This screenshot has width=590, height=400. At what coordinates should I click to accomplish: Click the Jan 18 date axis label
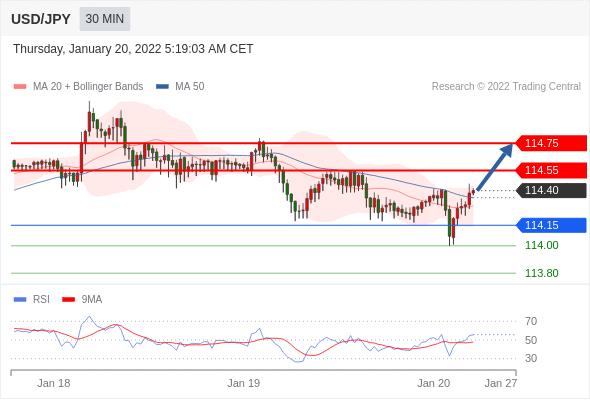[x=54, y=383]
